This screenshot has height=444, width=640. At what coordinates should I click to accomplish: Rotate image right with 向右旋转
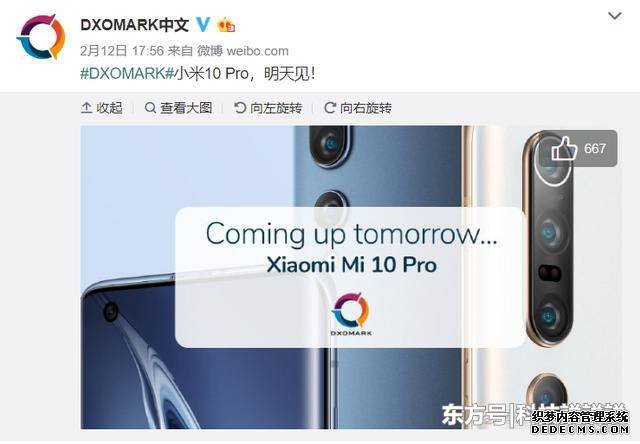coord(358,108)
